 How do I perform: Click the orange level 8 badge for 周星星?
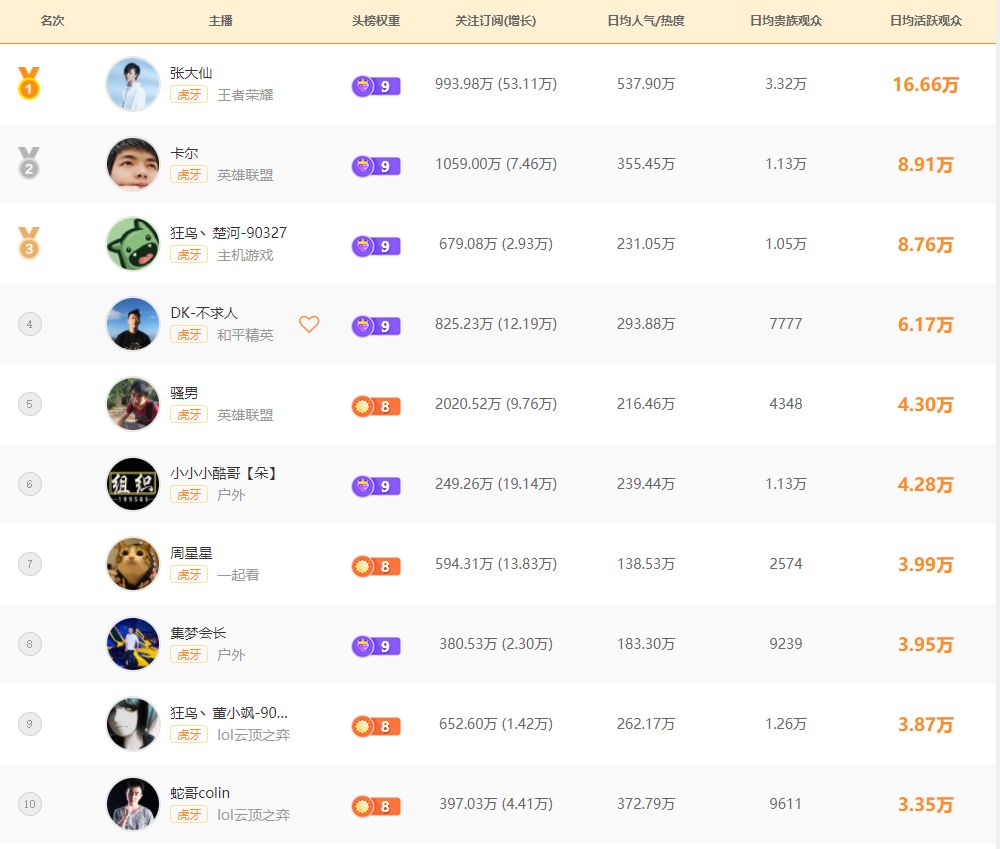[x=376, y=566]
